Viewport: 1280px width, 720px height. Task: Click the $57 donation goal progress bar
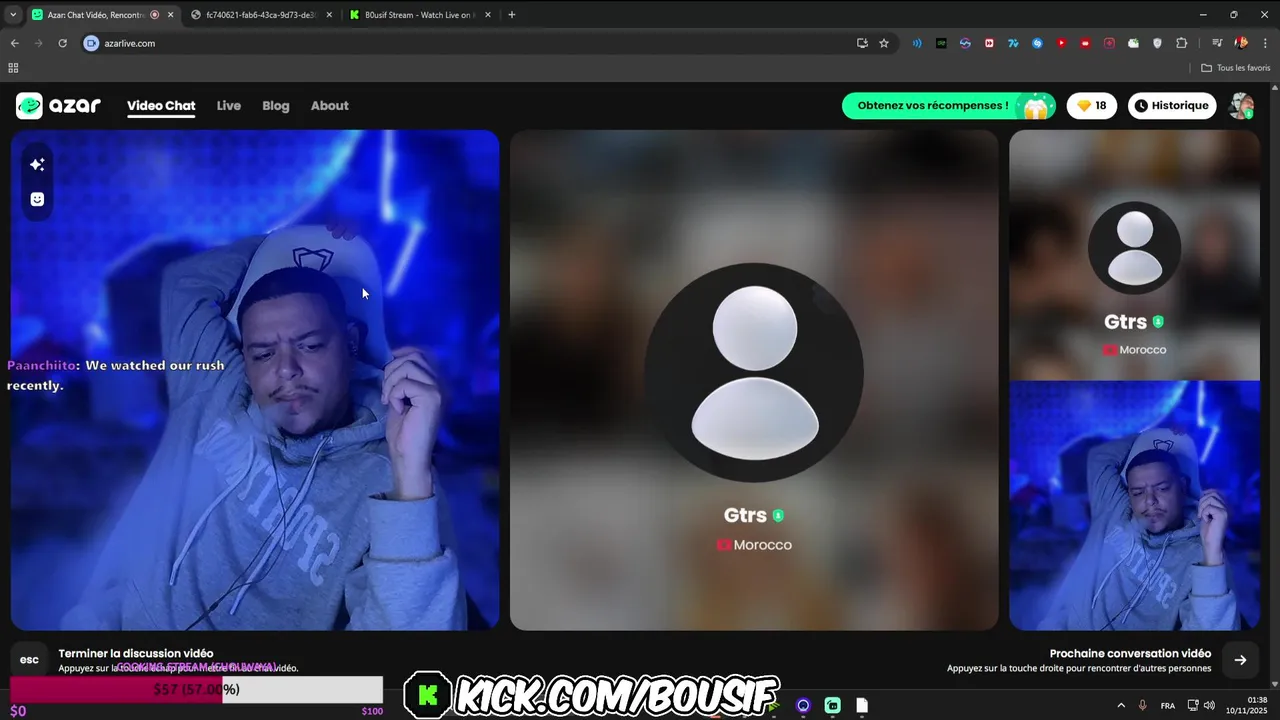(x=197, y=689)
